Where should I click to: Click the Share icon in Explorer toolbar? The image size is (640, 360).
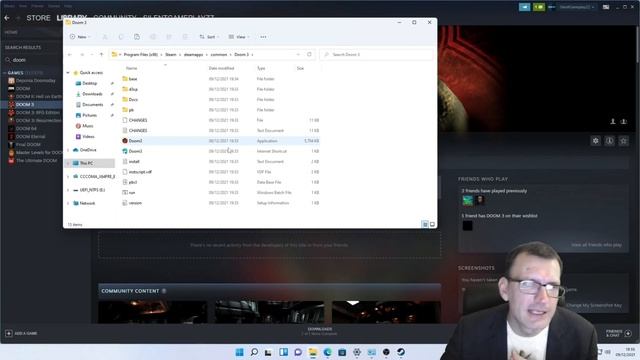(169, 37)
